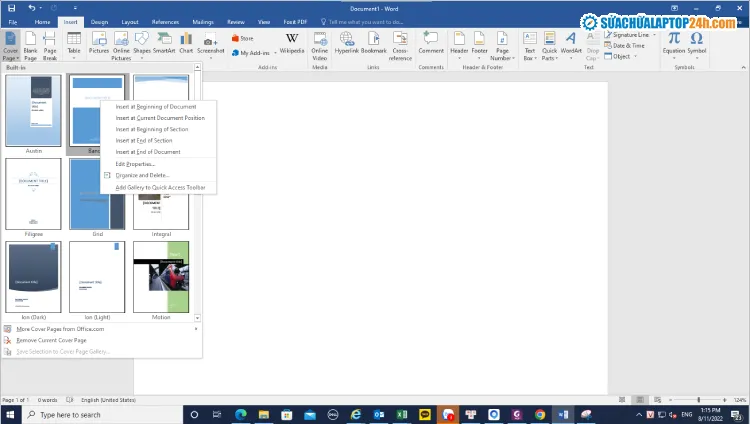Click the Screenshot tool
The width and height of the screenshot is (750, 424).
coord(210,45)
